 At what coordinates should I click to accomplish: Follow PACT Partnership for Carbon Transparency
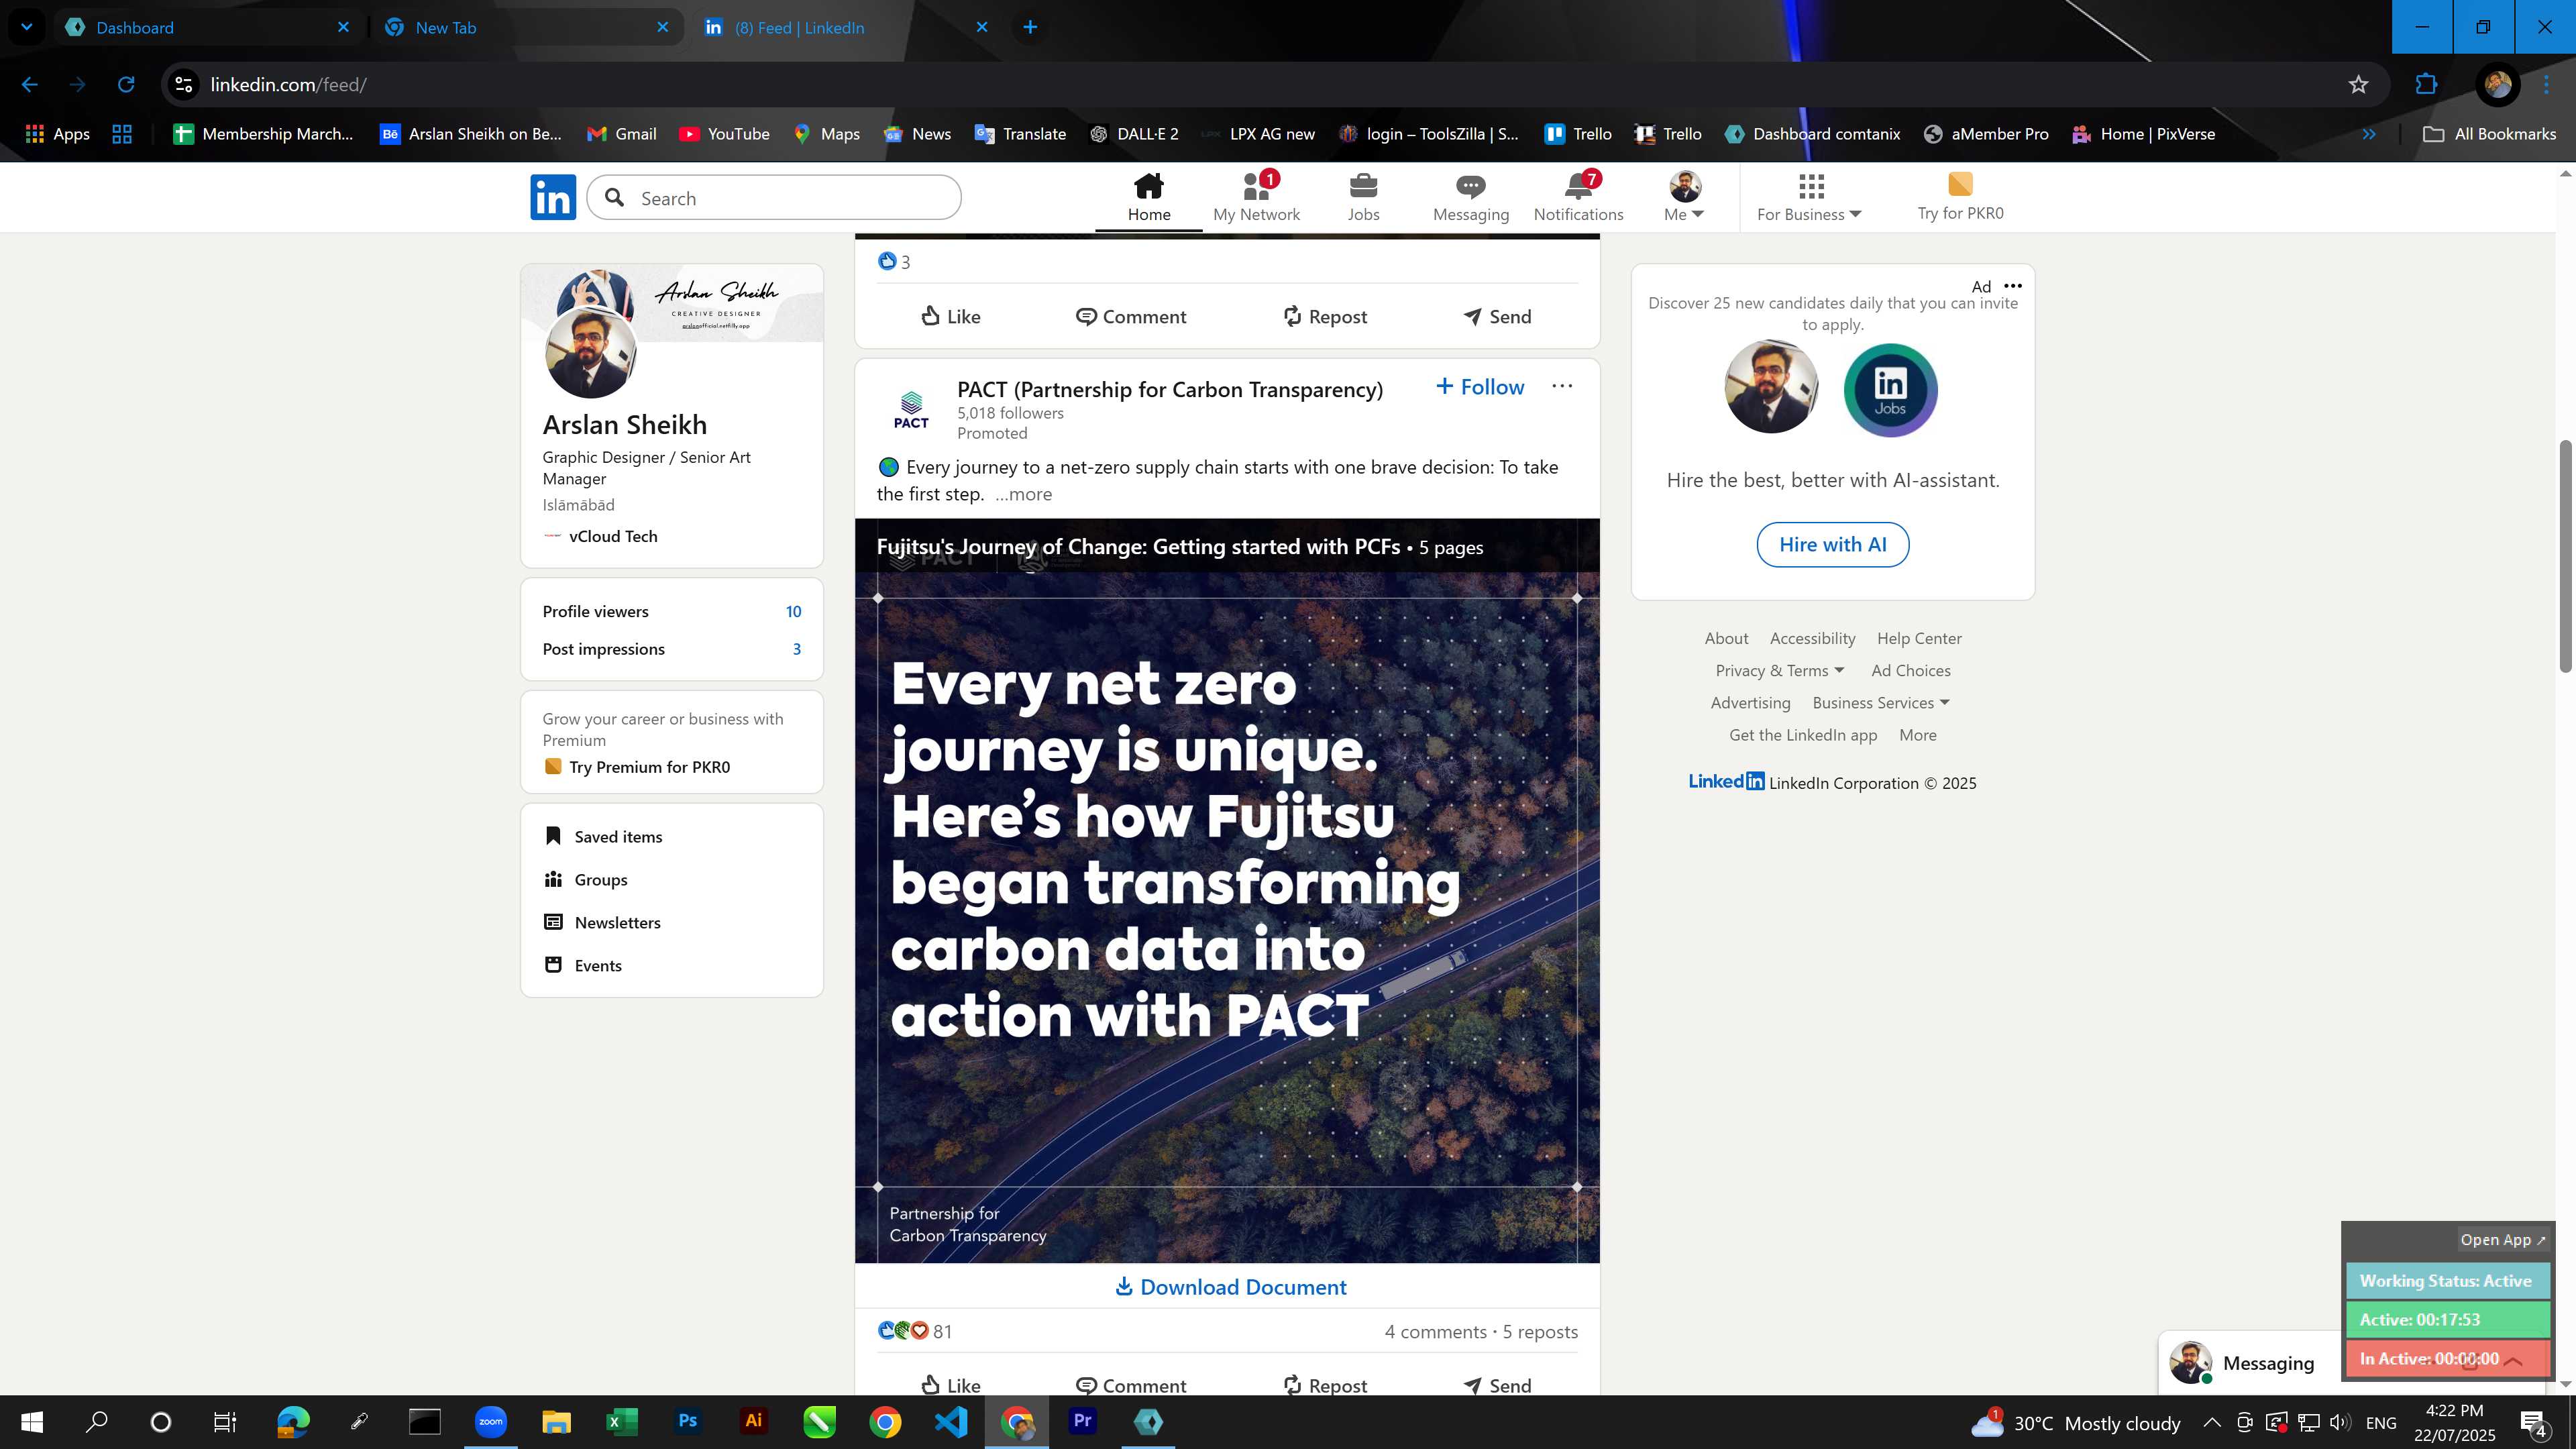point(1480,387)
